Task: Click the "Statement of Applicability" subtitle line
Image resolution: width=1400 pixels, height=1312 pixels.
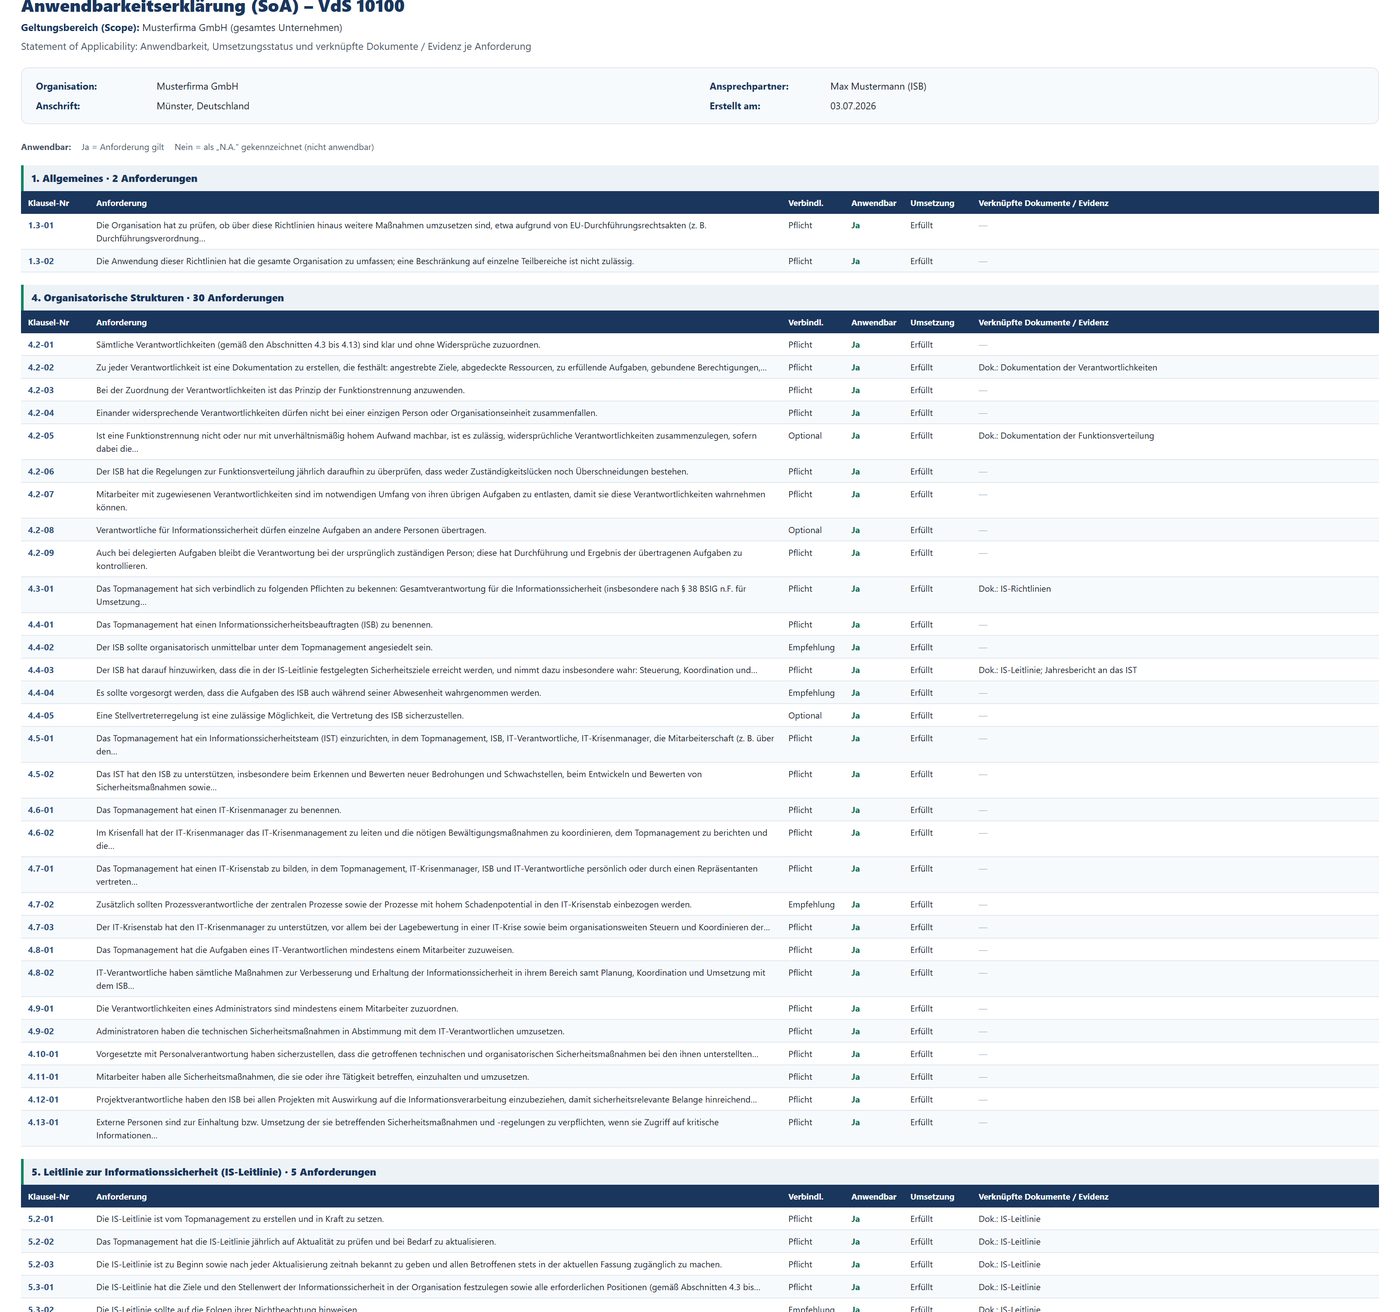Action: pos(276,47)
